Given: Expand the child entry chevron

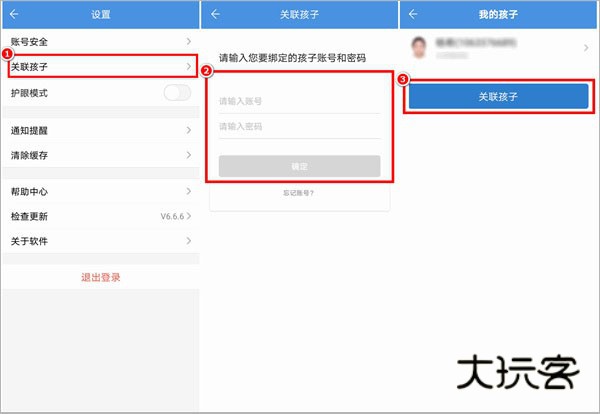Looking at the screenshot, I should click(586, 48).
